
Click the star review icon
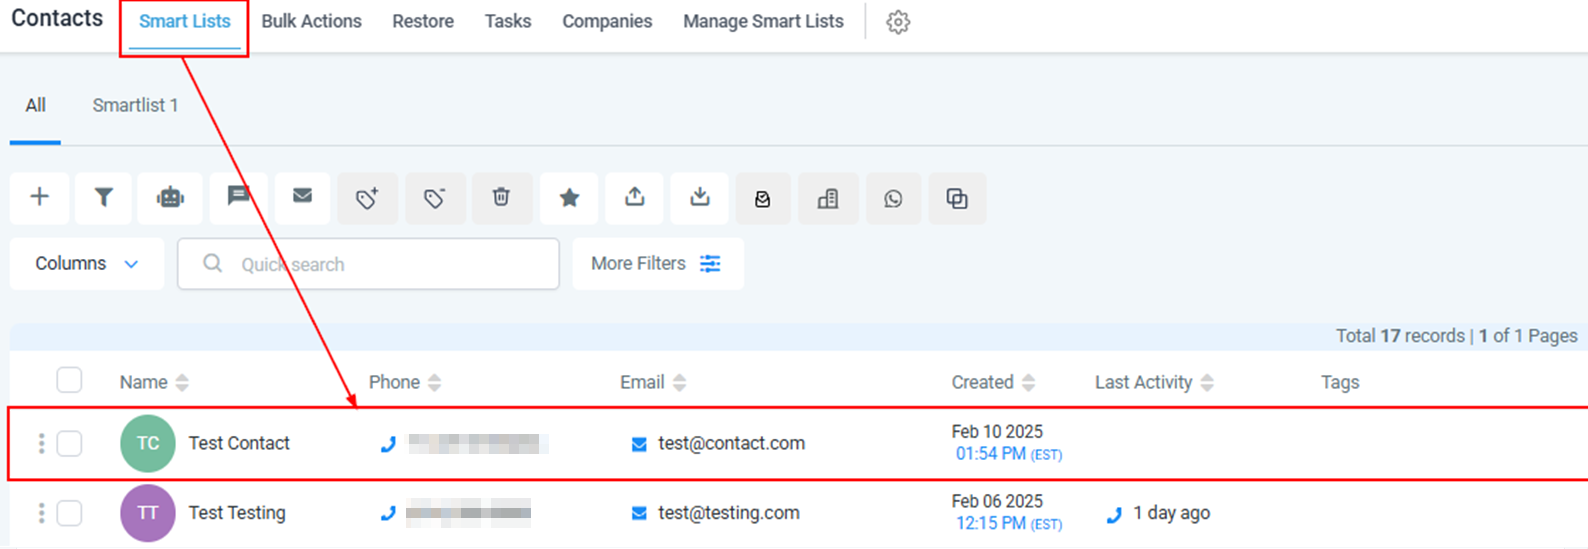[569, 198]
